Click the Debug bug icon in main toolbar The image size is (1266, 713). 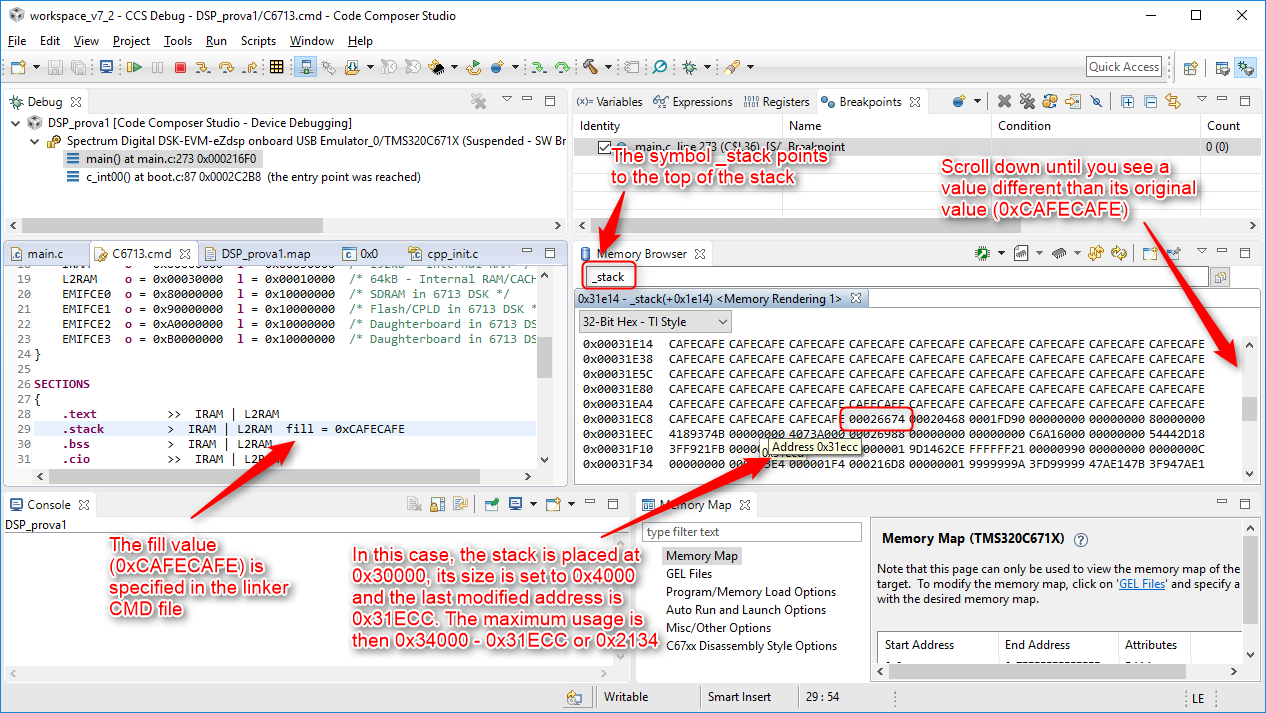pos(689,67)
